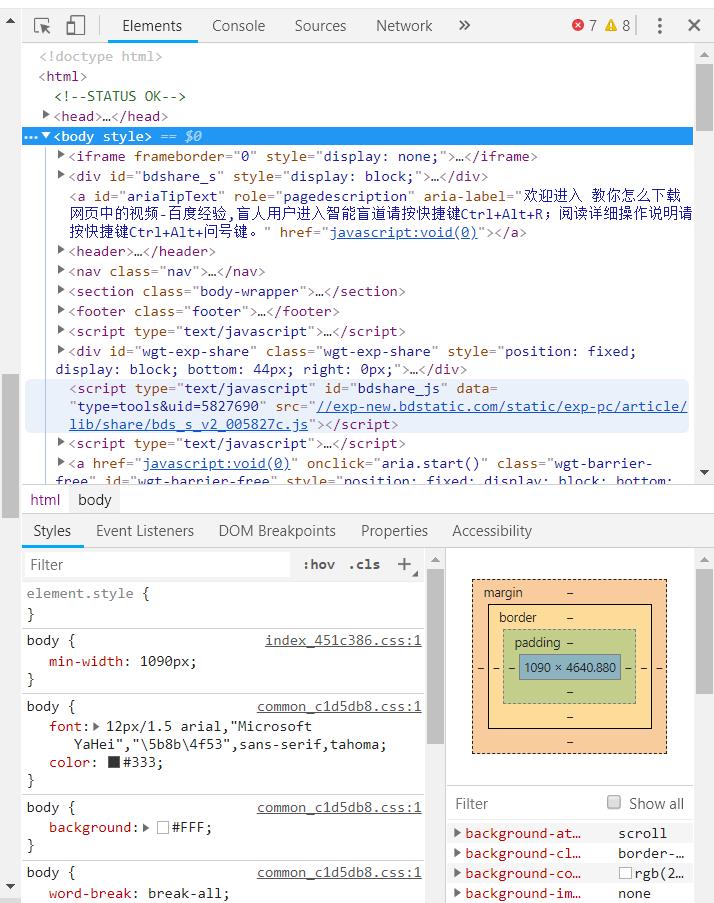The height and width of the screenshot is (903, 714).
Task: Open the more tabs chevron
Action: pos(464,25)
